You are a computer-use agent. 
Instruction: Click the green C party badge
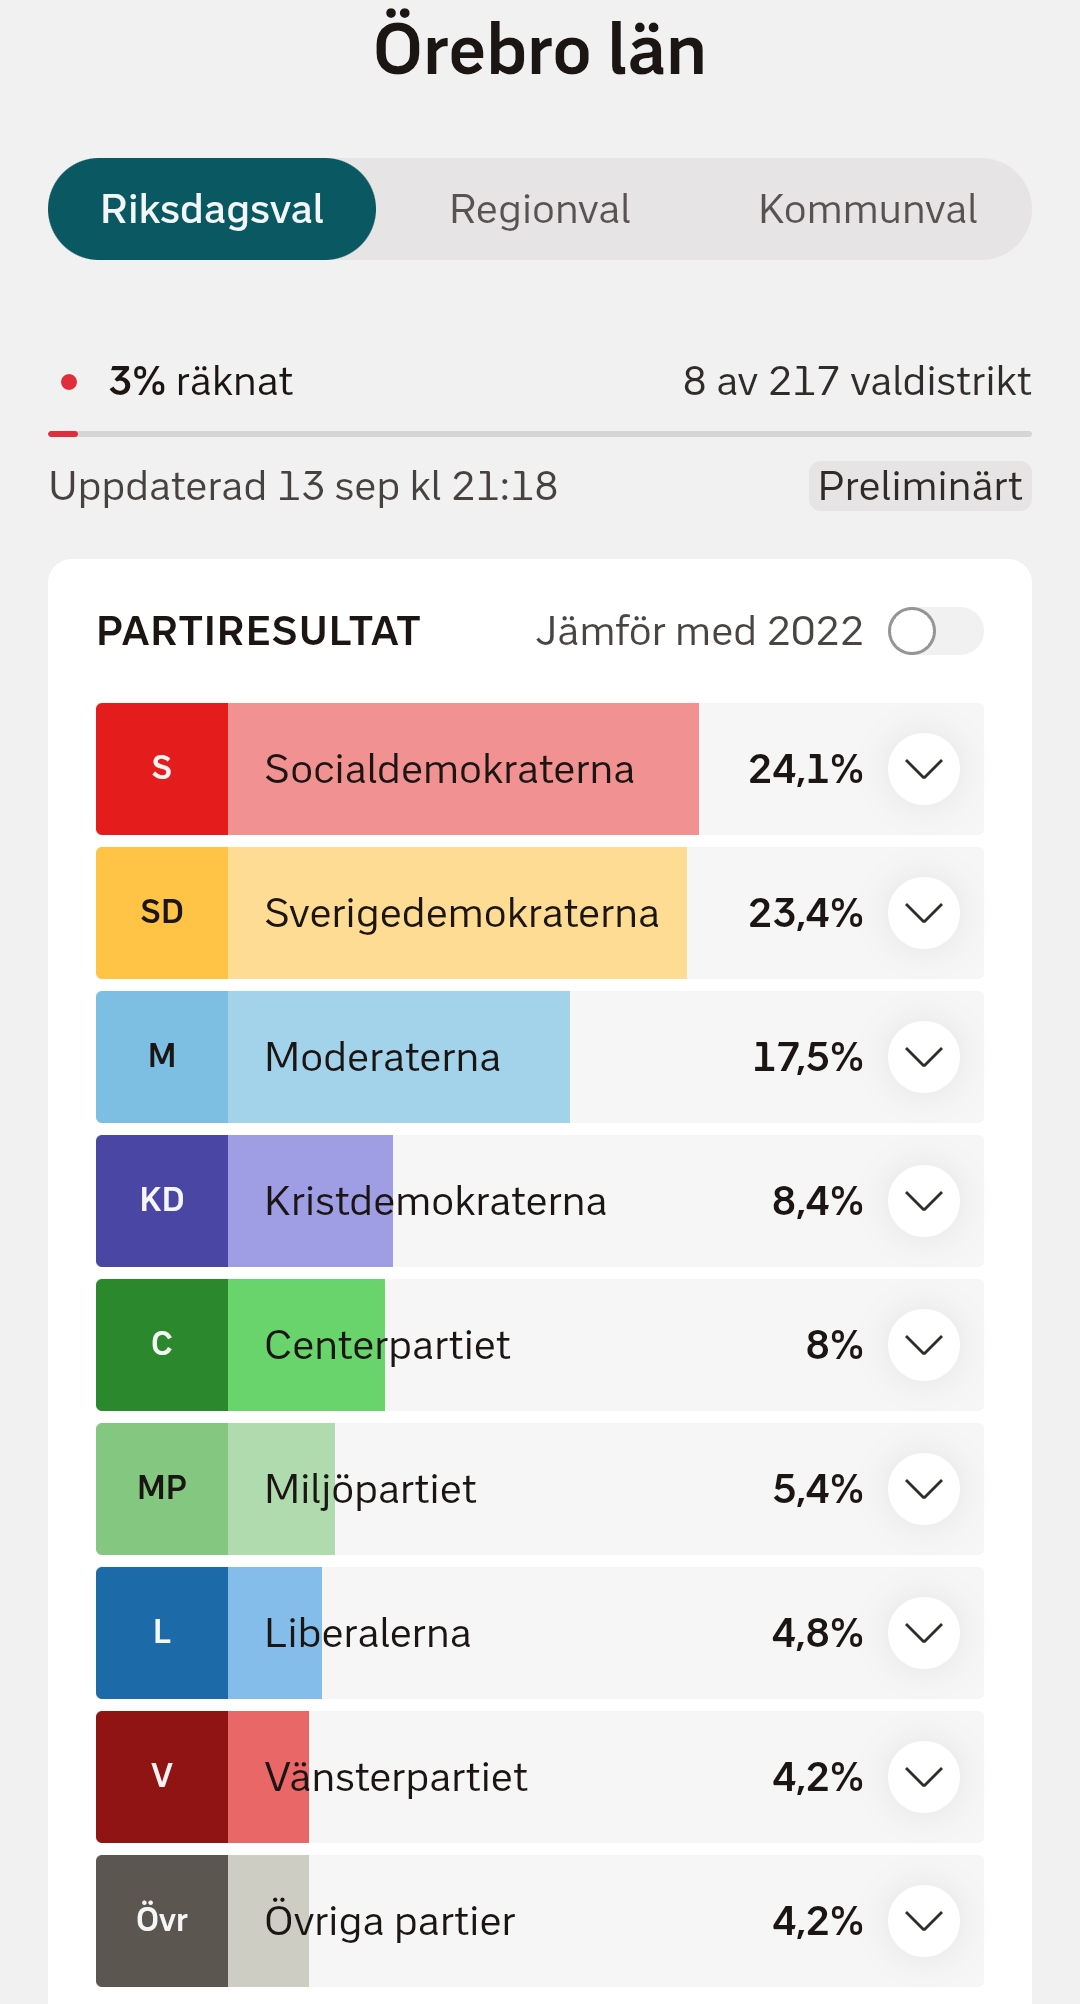162,1345
